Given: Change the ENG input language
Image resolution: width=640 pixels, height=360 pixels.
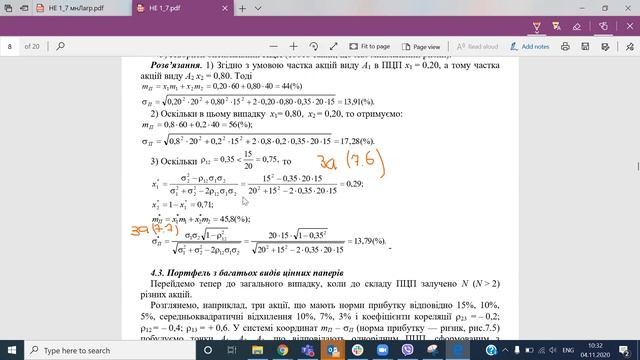Looking at the screenshot, I should pos(568,350).
